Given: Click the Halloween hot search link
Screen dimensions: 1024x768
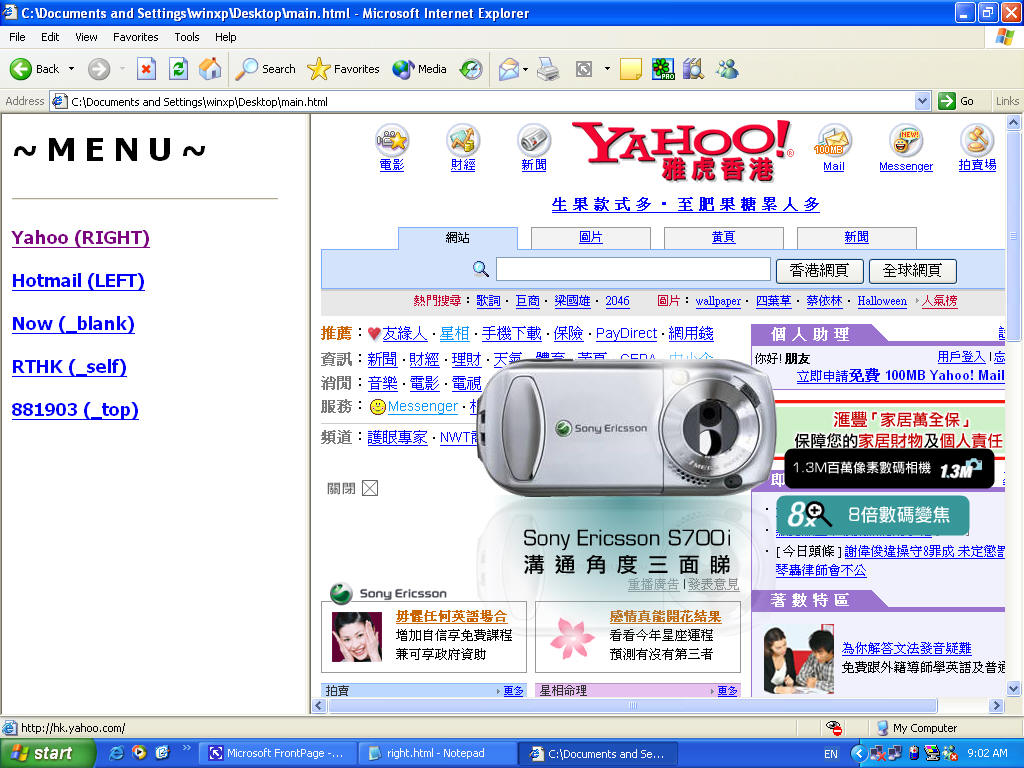Looking at the screenshot, I should 882,301.
